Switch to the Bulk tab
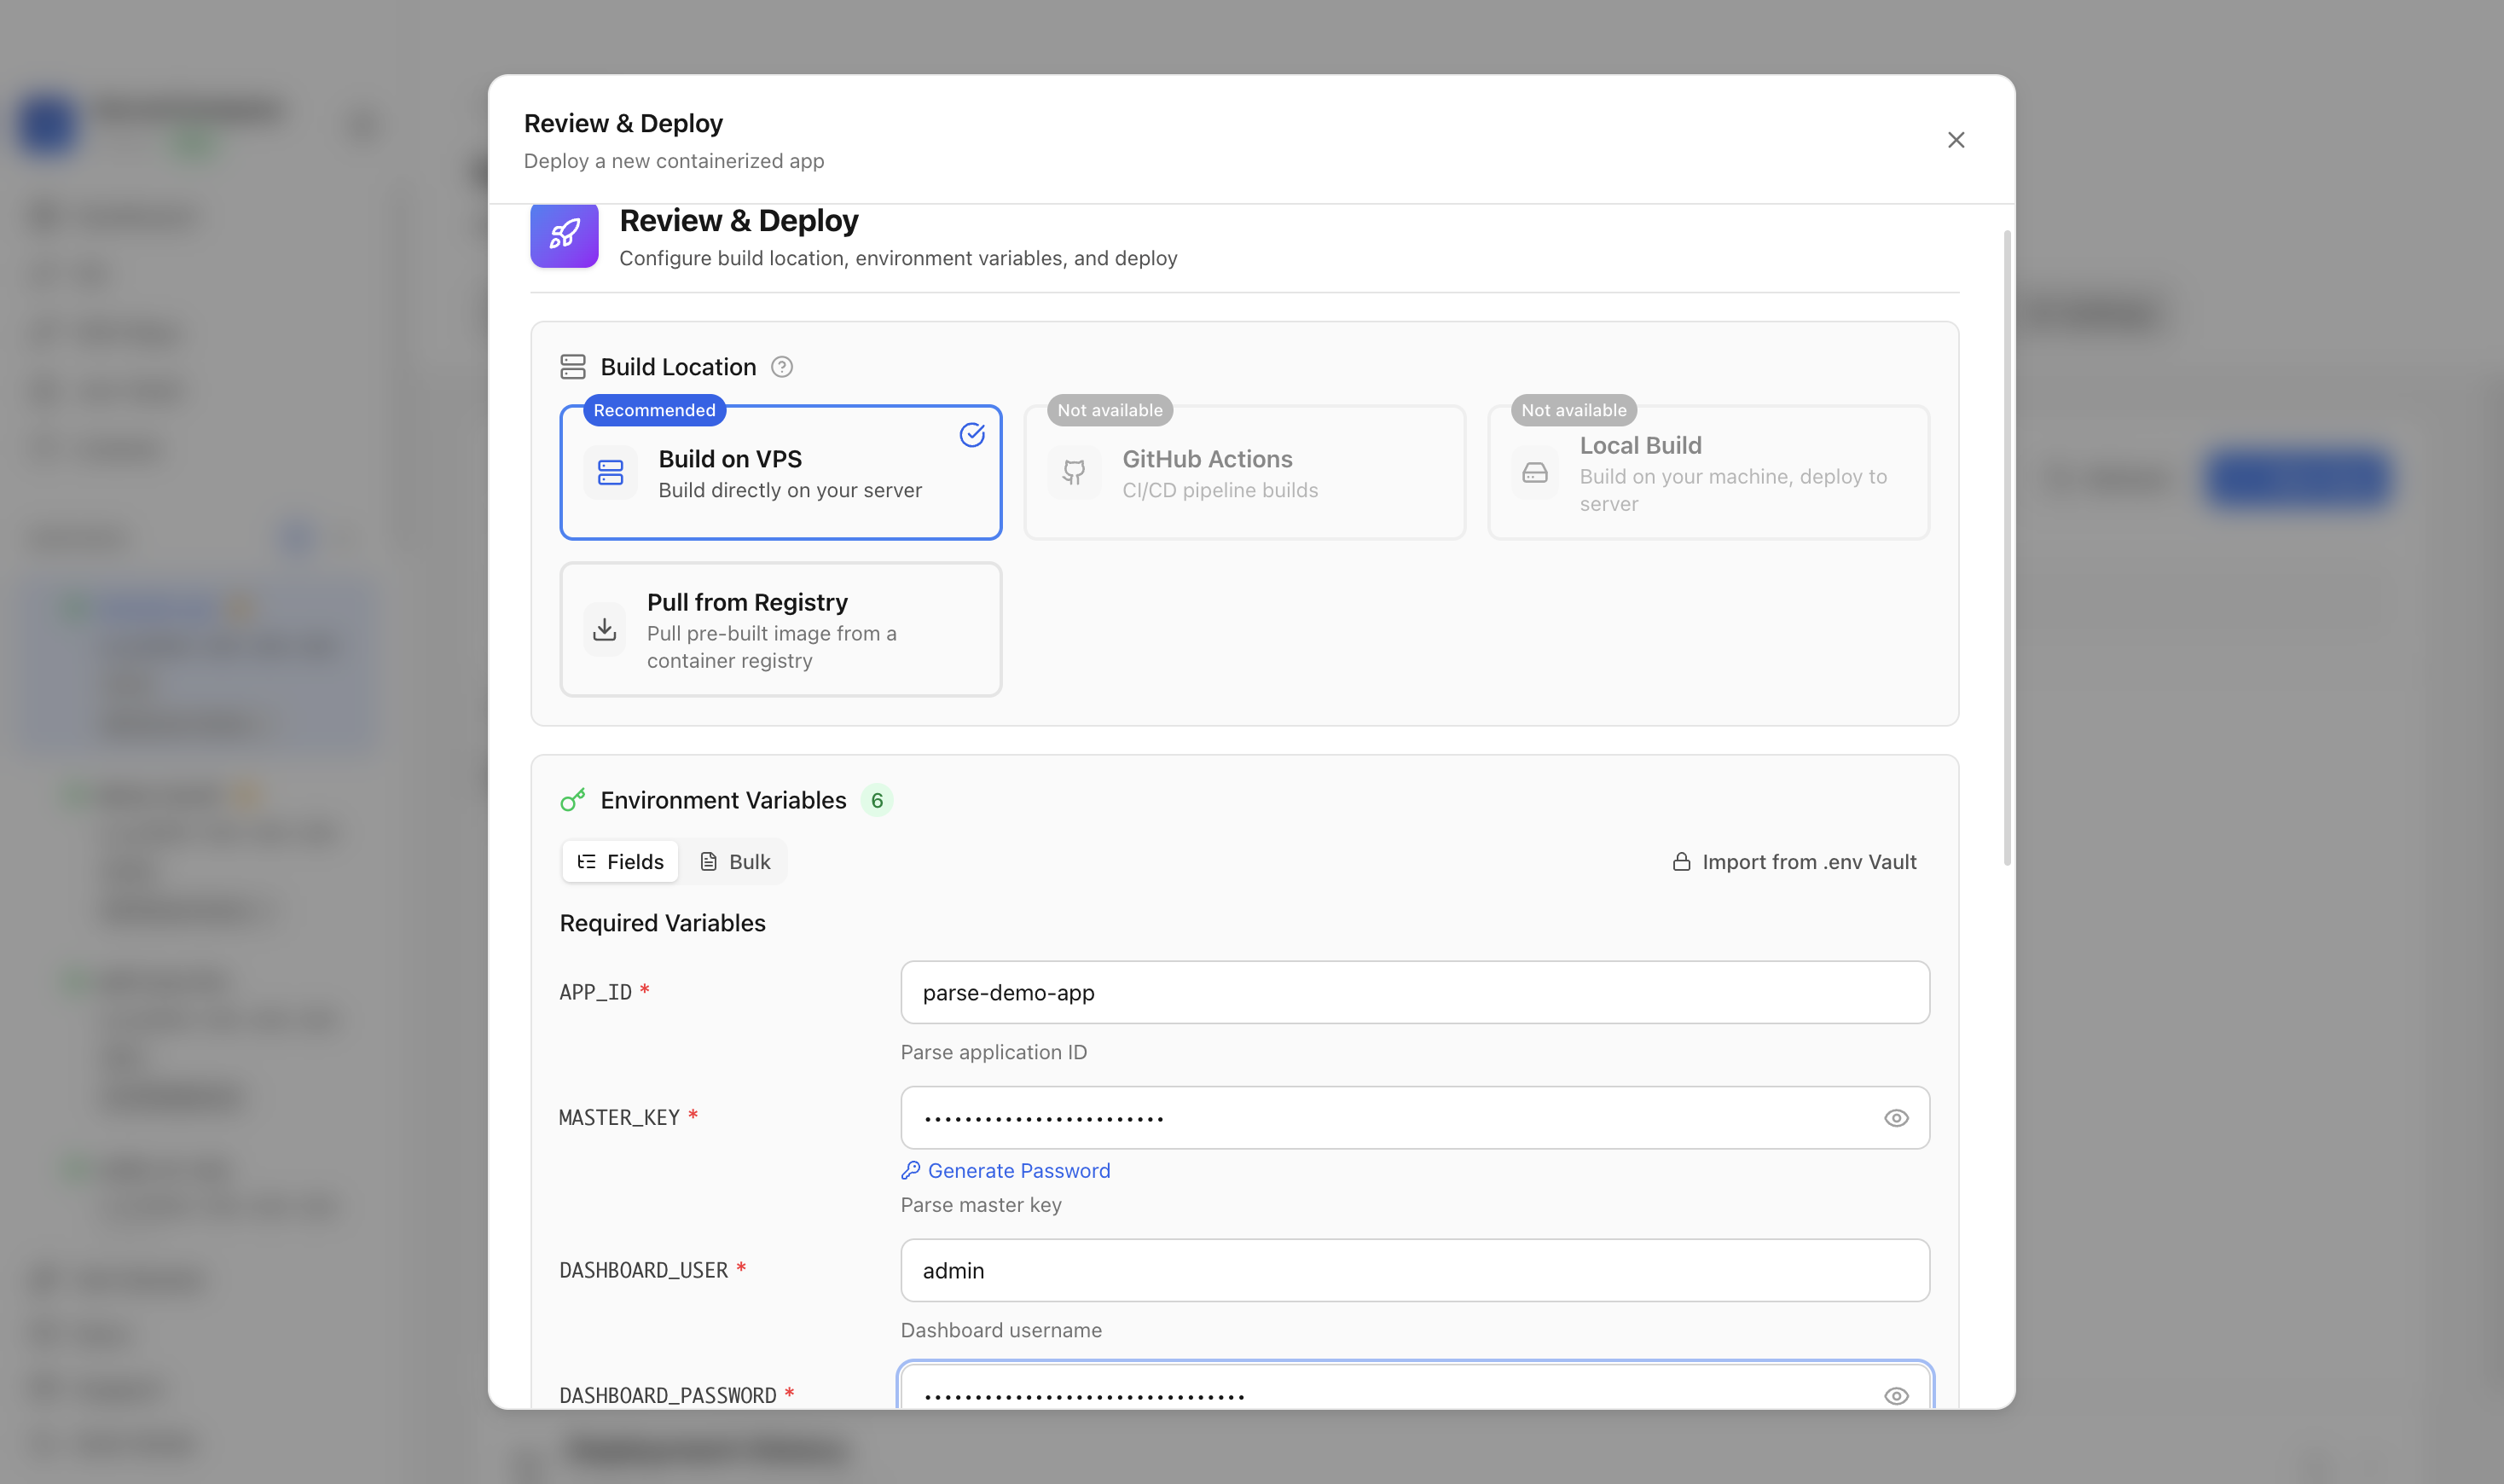Viewport: 2504px width, 1484px height. tap(735, 862)
